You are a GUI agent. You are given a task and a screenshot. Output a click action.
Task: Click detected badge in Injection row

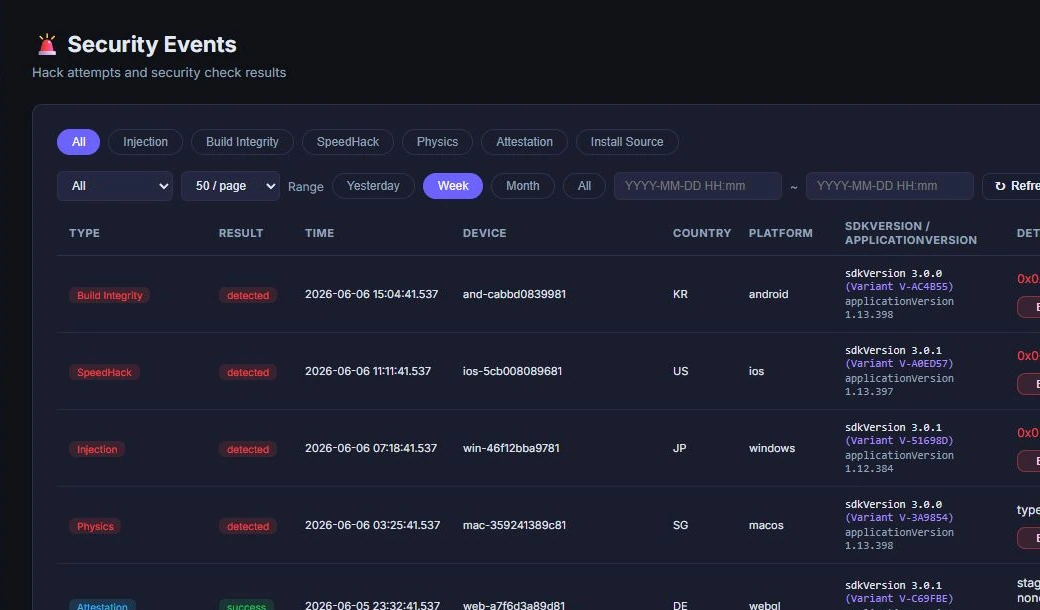pyautogui.click(x=248, y=450)
